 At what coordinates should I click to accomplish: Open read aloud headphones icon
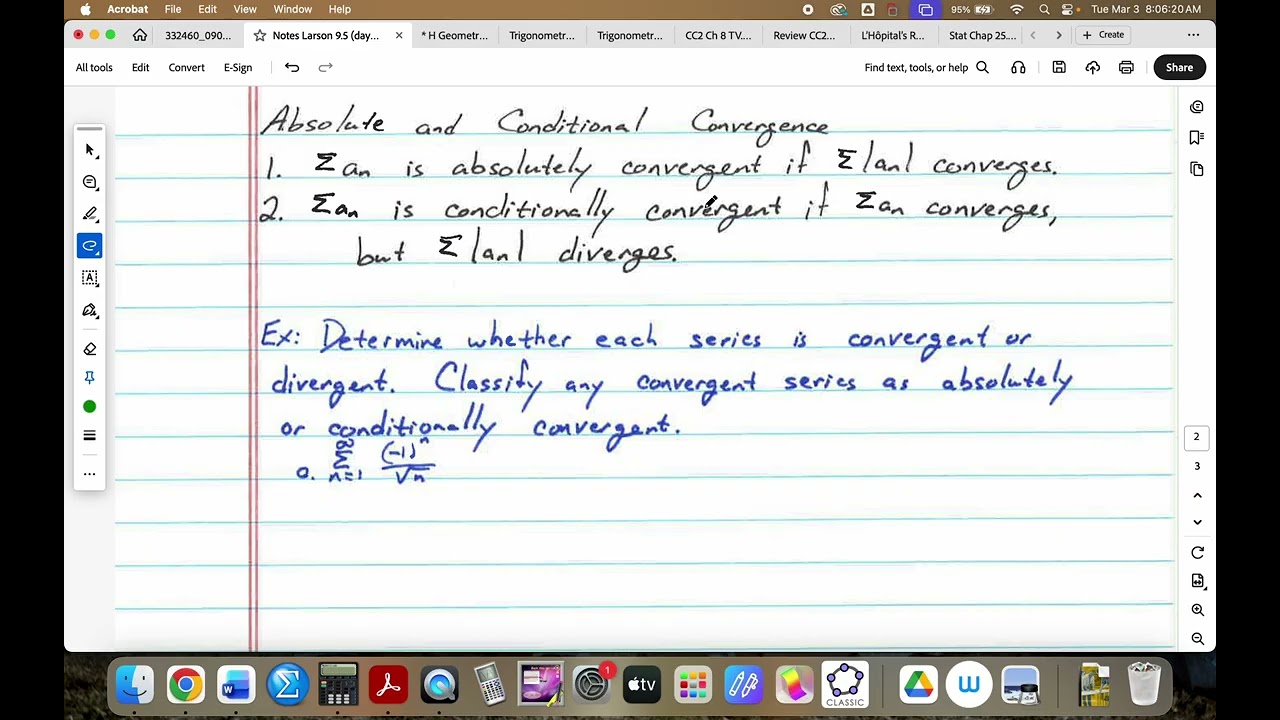(1018, 67)
